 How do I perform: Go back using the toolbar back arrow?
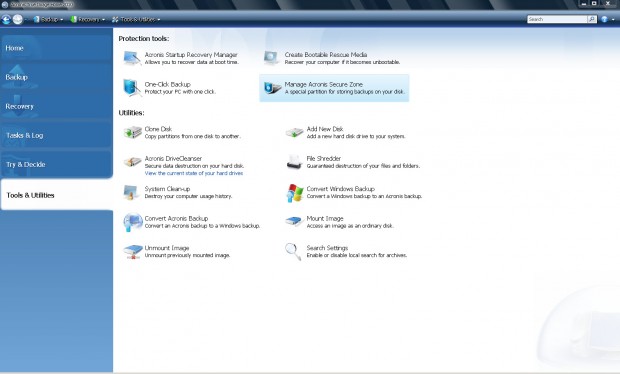pos(6,19)
